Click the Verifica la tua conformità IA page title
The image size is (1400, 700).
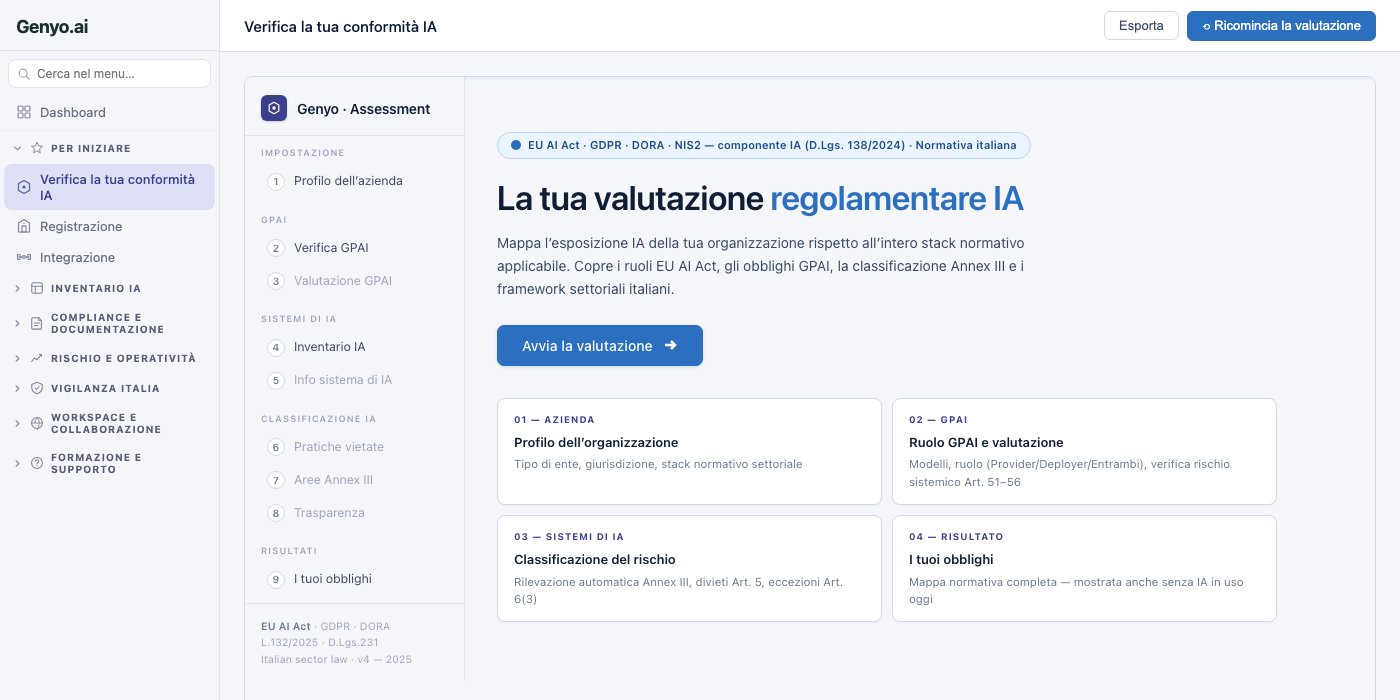[x=340, y=26]
